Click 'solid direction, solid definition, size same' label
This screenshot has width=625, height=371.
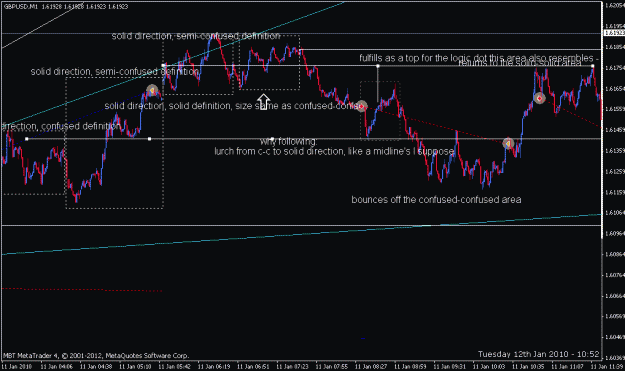coord(233,106)
